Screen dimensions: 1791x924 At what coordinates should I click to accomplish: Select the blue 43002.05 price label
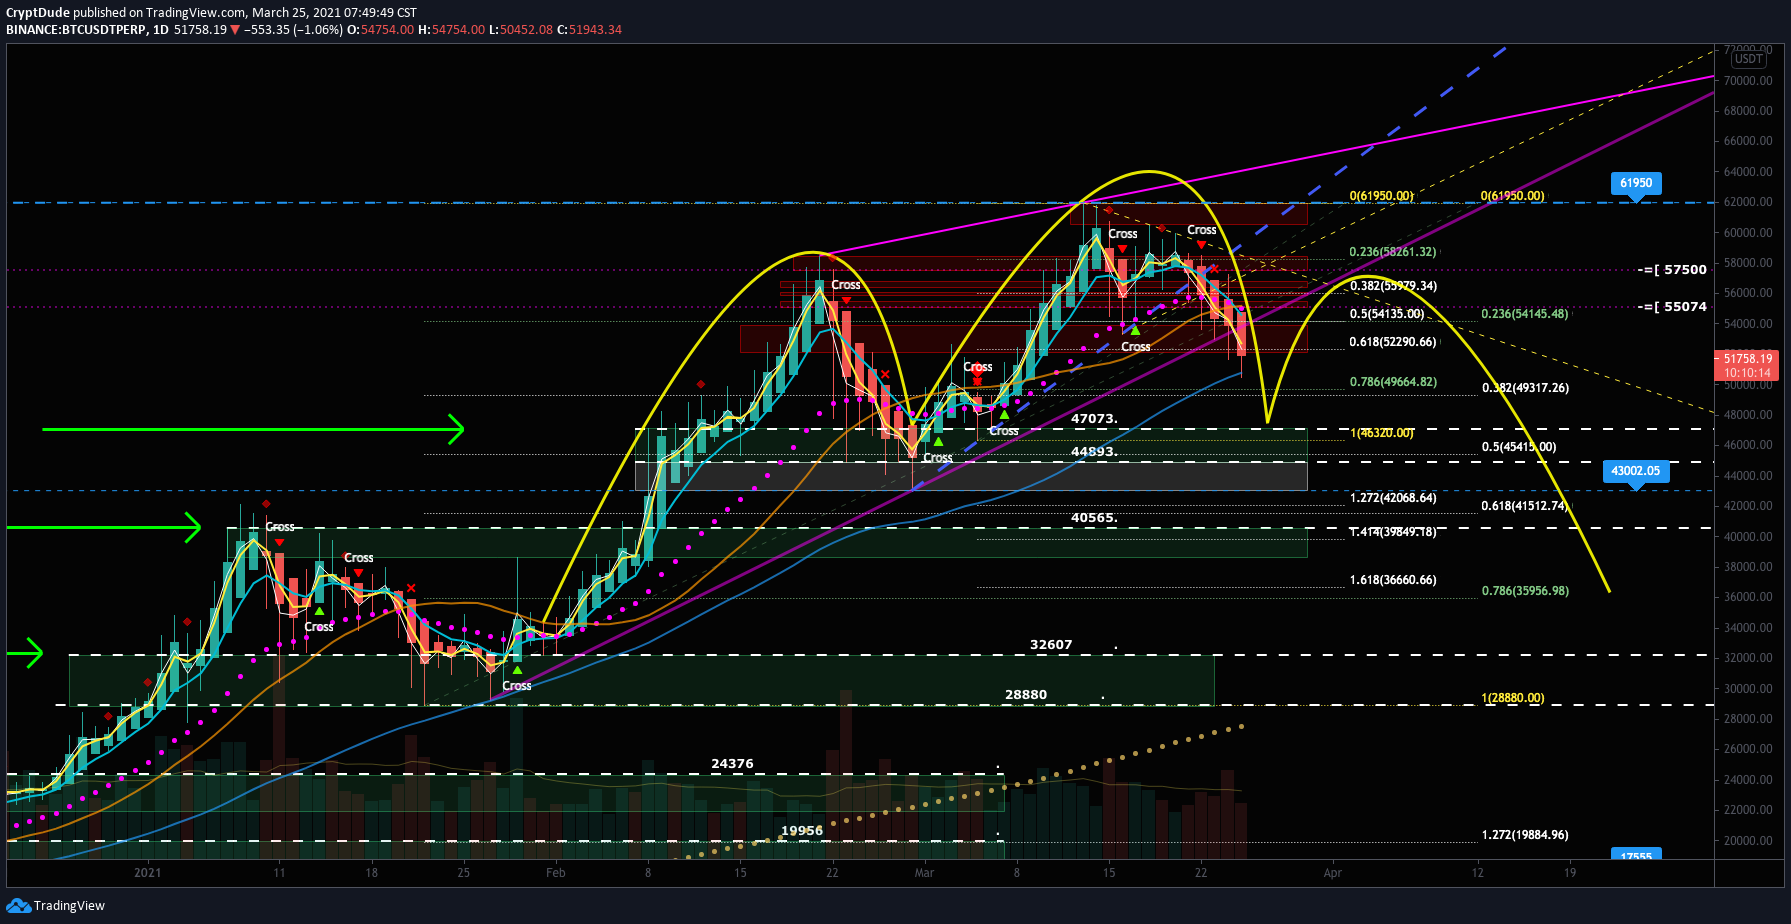pyautogui.click(x=1636, y=471)
